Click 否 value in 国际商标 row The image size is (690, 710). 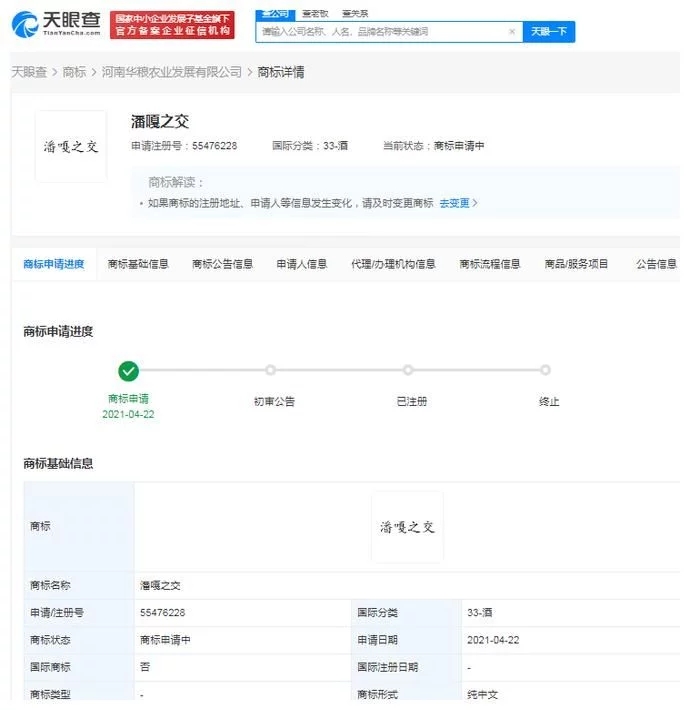point(145,667)
